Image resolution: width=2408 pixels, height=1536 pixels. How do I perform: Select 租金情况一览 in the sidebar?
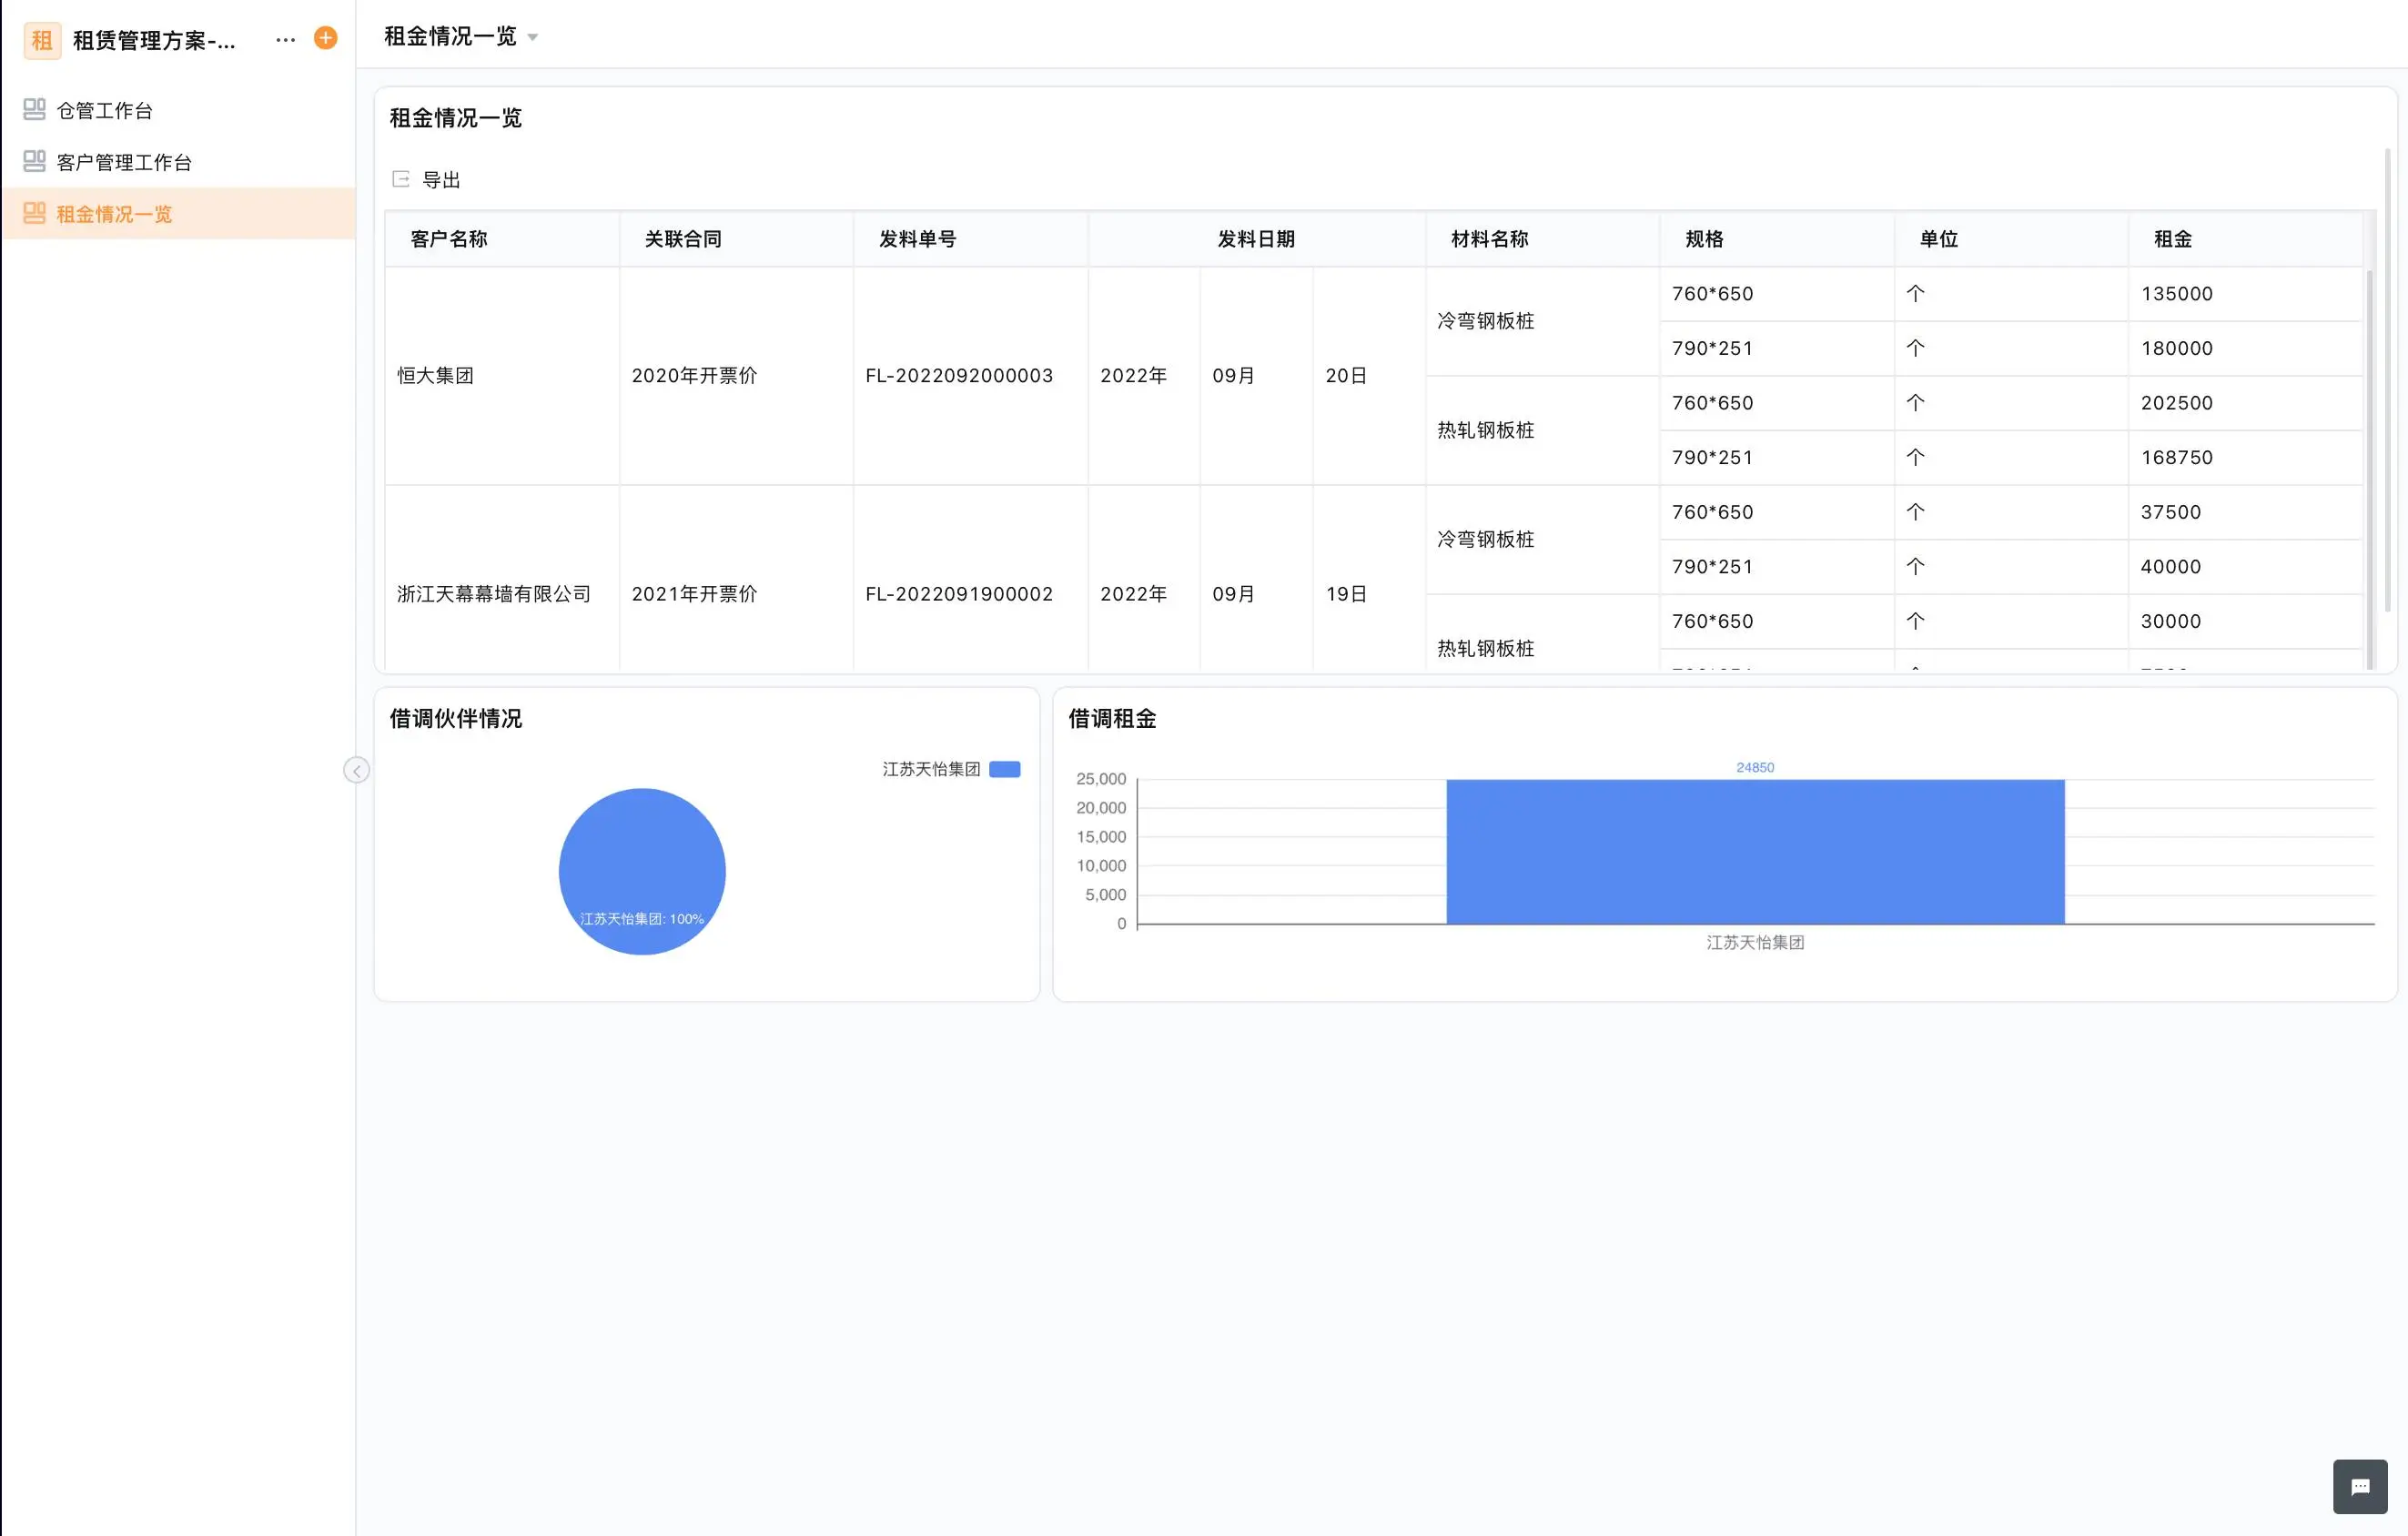point(114,214)
